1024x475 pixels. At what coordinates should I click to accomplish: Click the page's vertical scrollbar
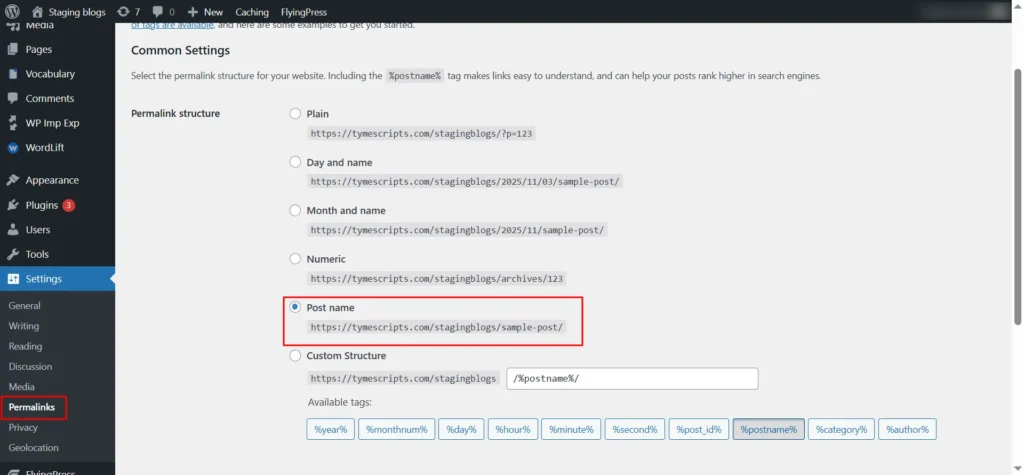(x=1017, y=200)
